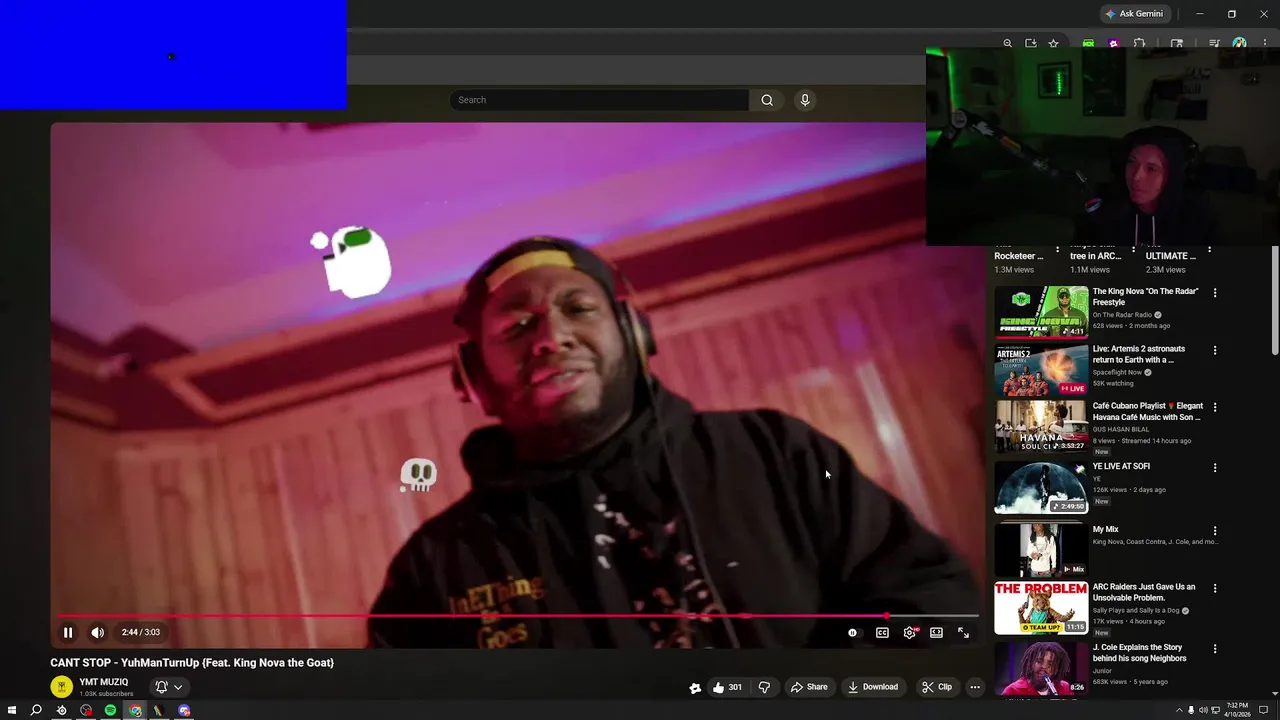Open player settings gear
The image size is (1280, 720).
909,632
